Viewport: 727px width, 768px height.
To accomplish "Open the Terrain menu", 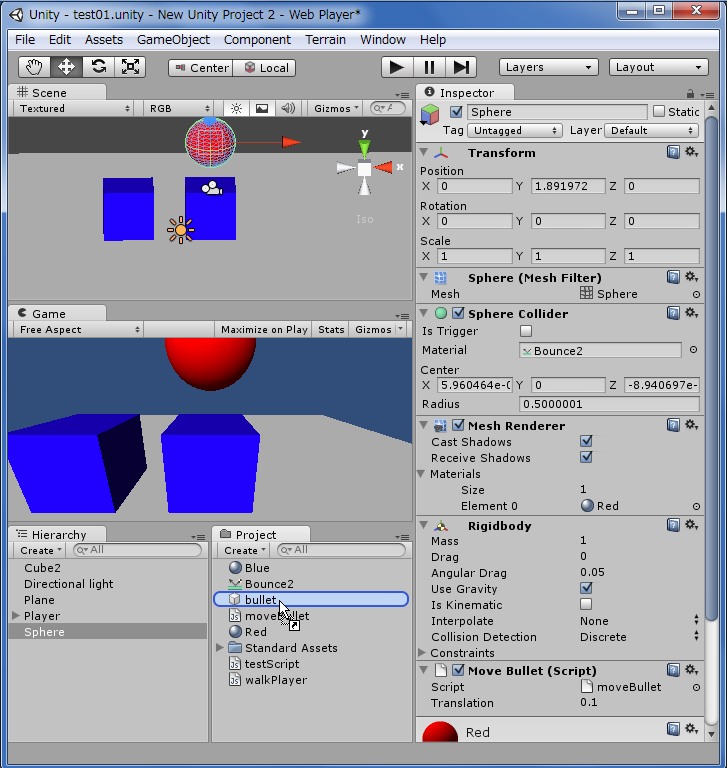I will click(x=325, y=39).
